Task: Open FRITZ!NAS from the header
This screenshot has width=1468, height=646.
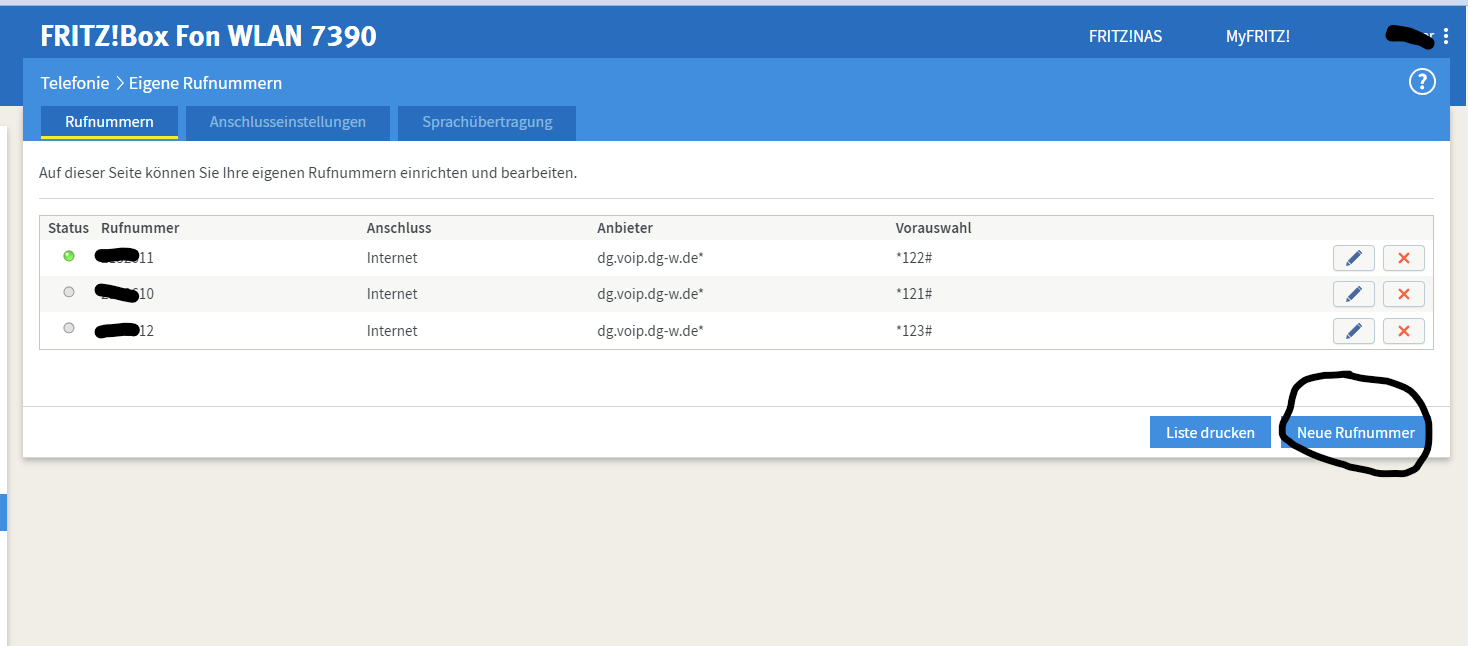Action: coord(1125,37)
